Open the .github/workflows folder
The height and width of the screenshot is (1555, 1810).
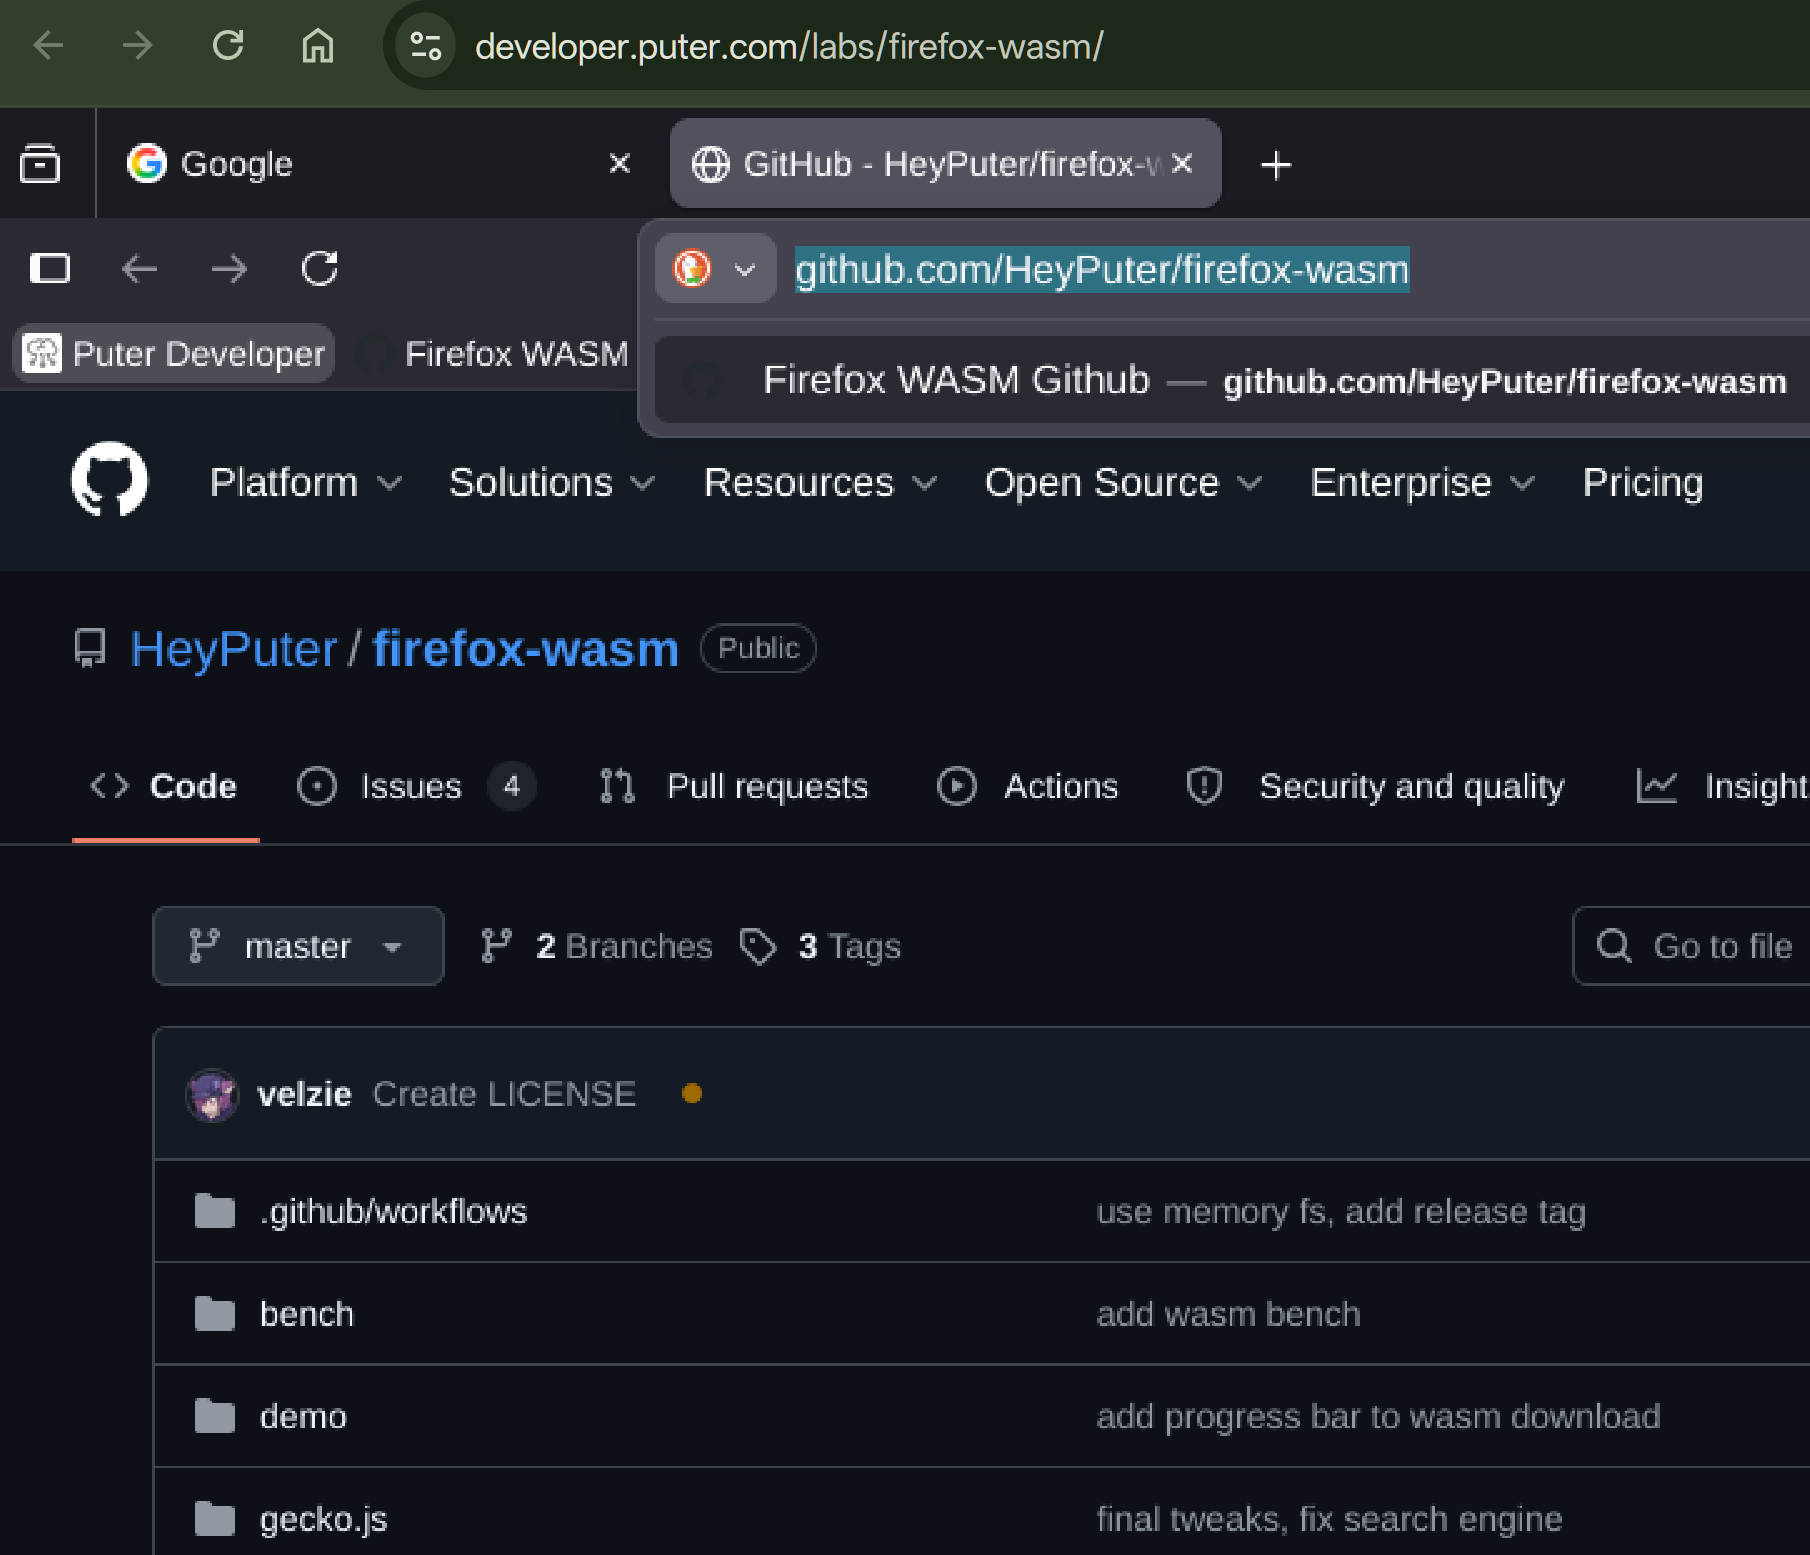(393, 1211)
